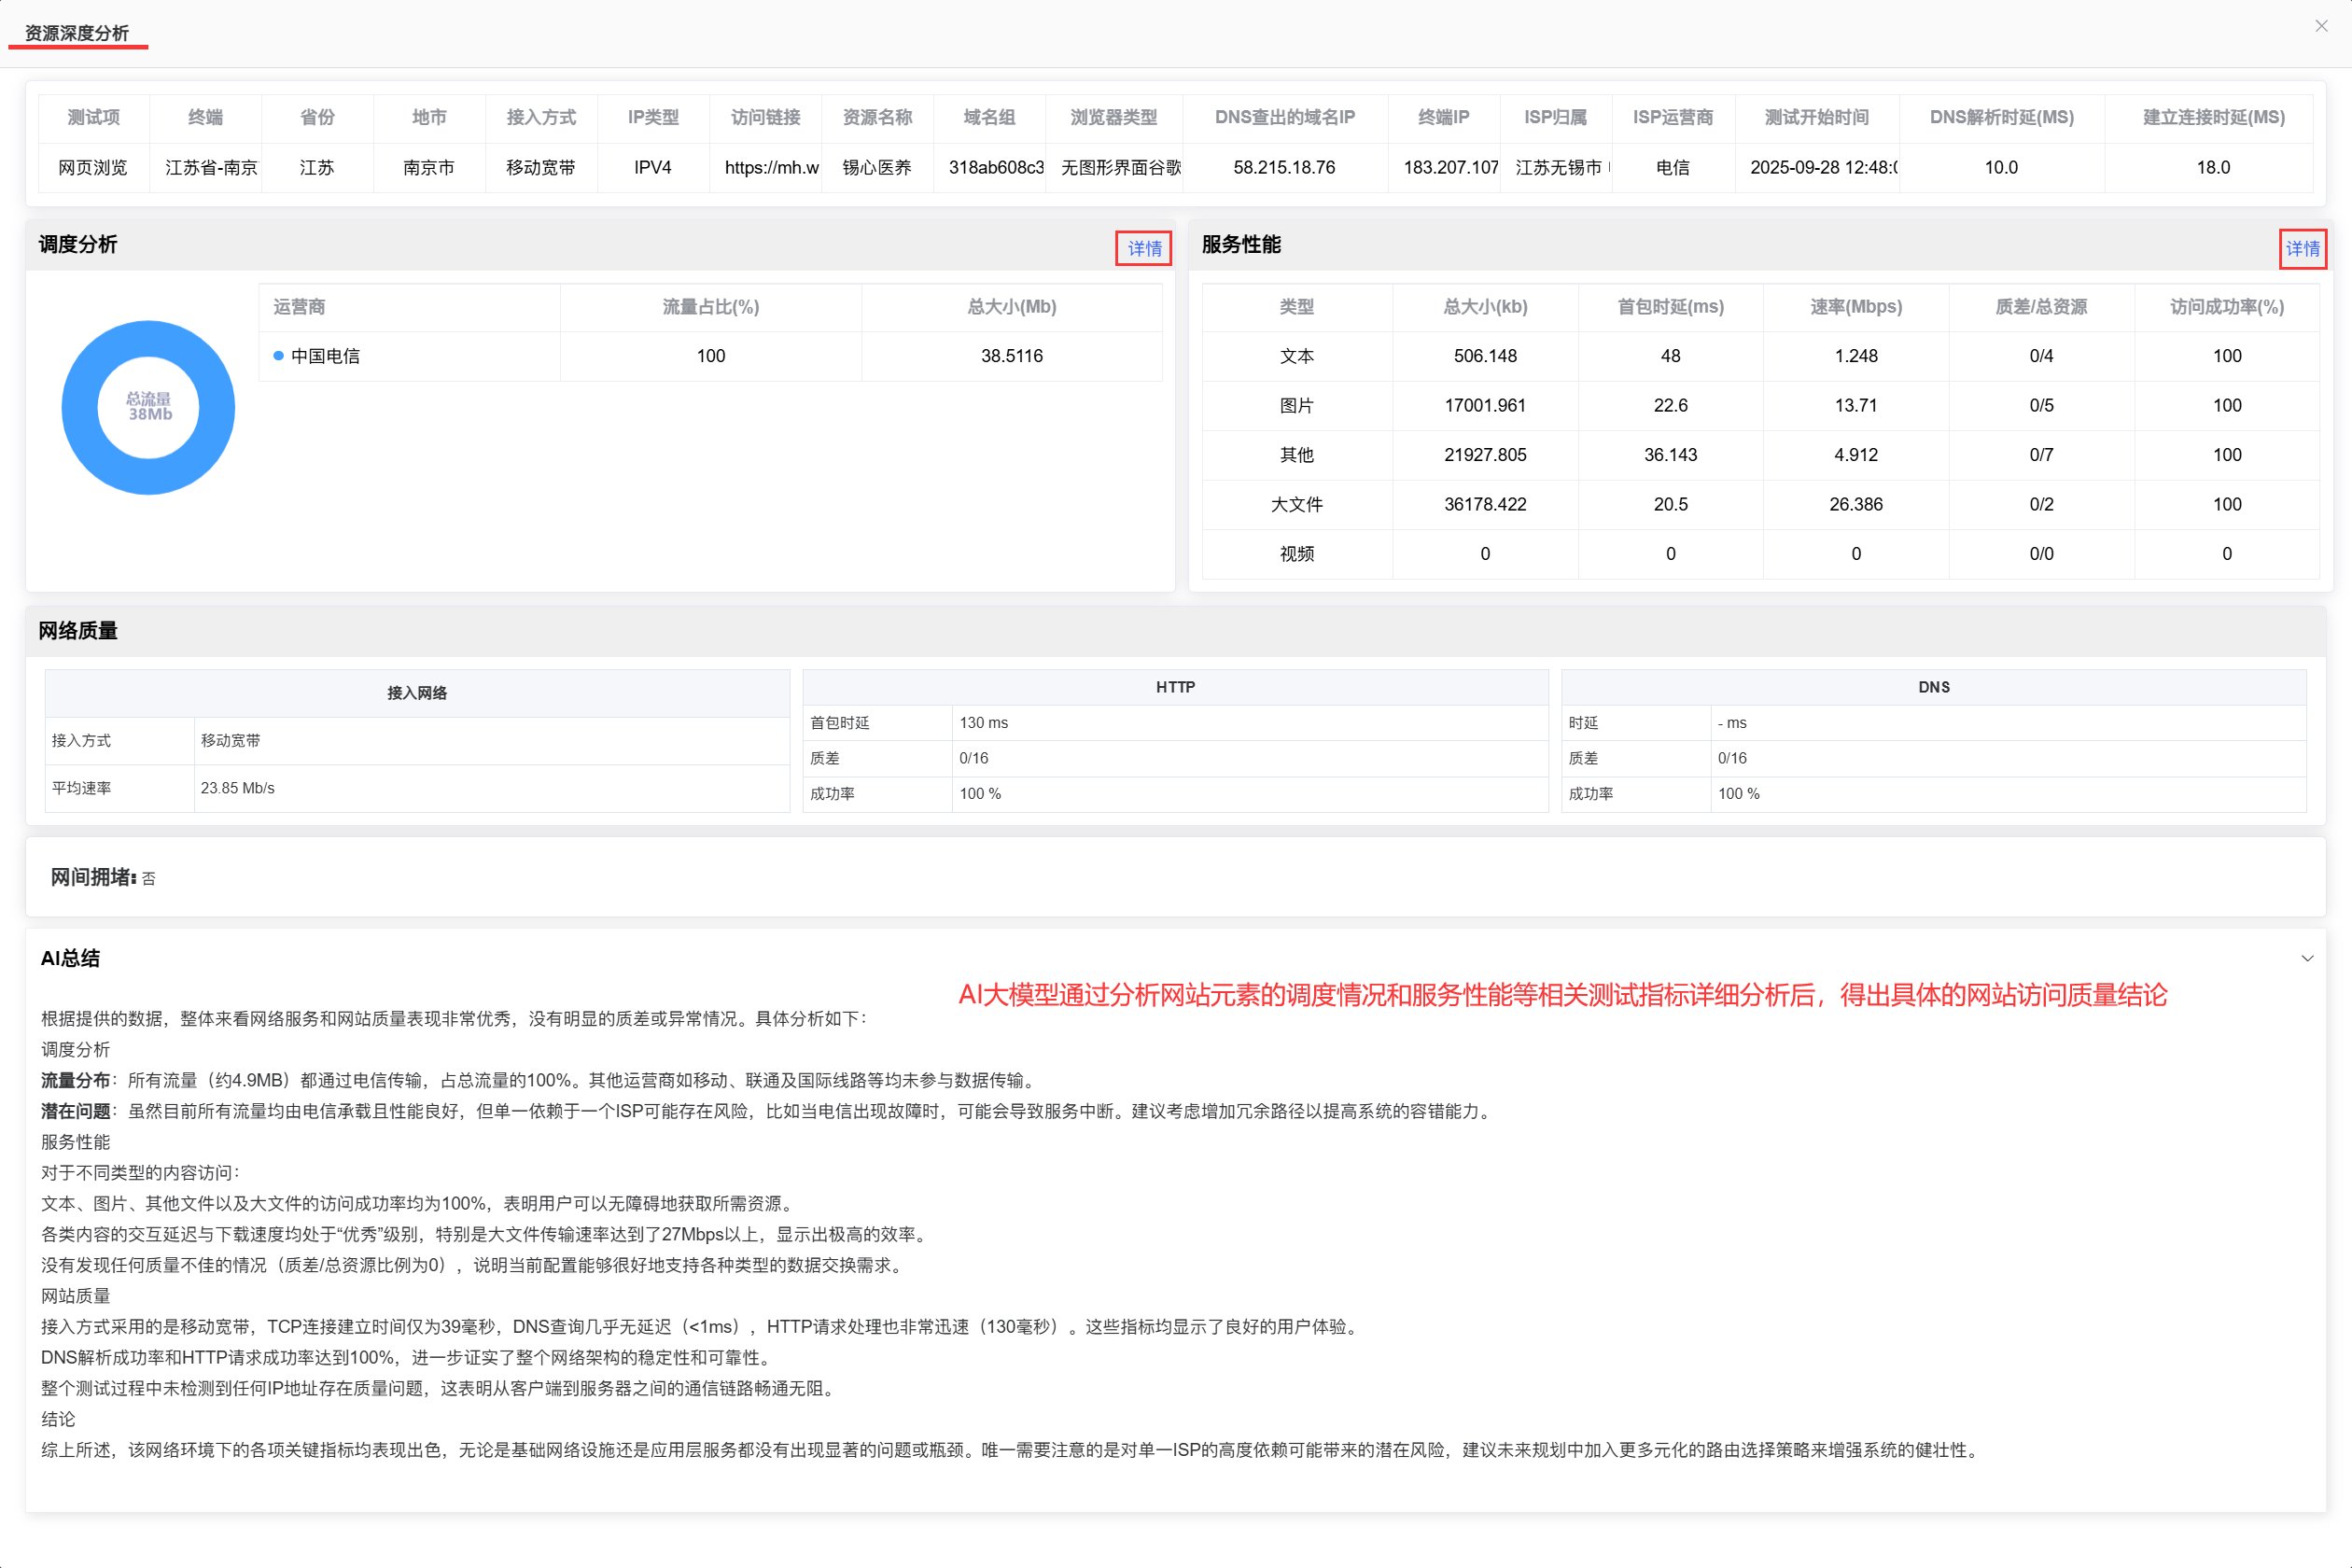The image size is (2352, 1568).
Task: Open 详情 link in 服务性能 panel
Action: tap(2302, 248)
